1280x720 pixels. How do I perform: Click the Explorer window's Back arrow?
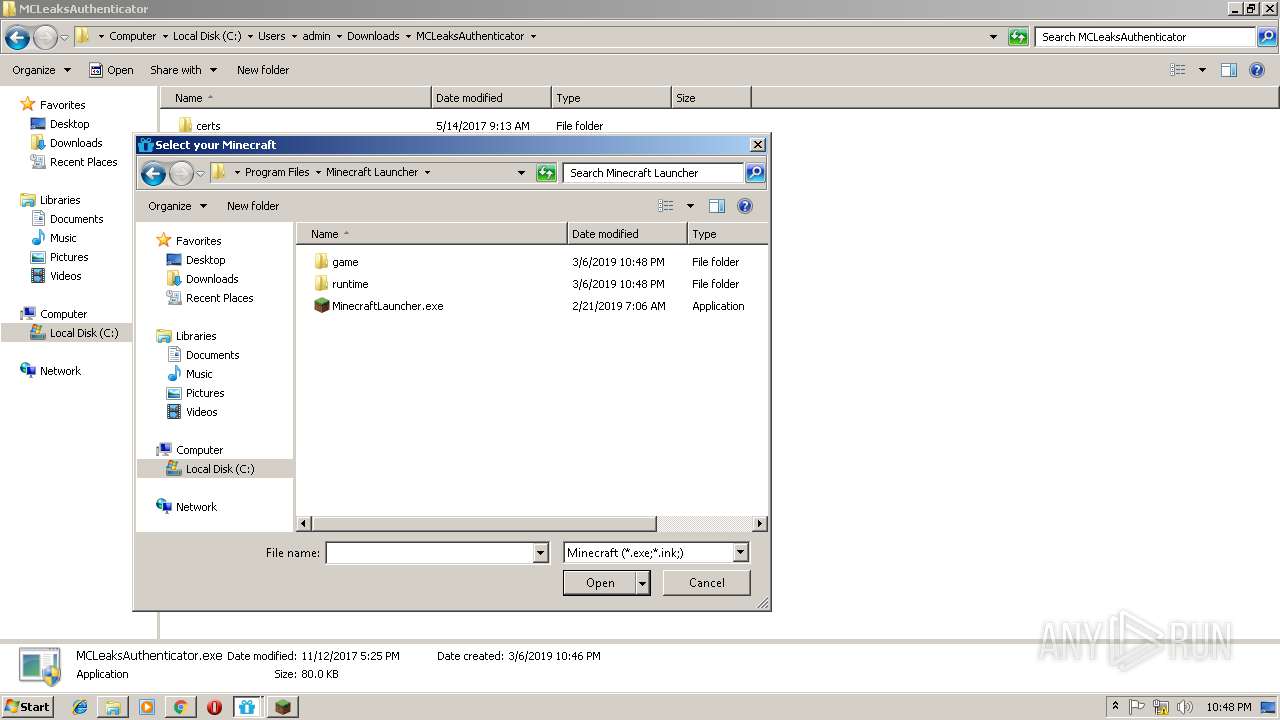point(17,38)
